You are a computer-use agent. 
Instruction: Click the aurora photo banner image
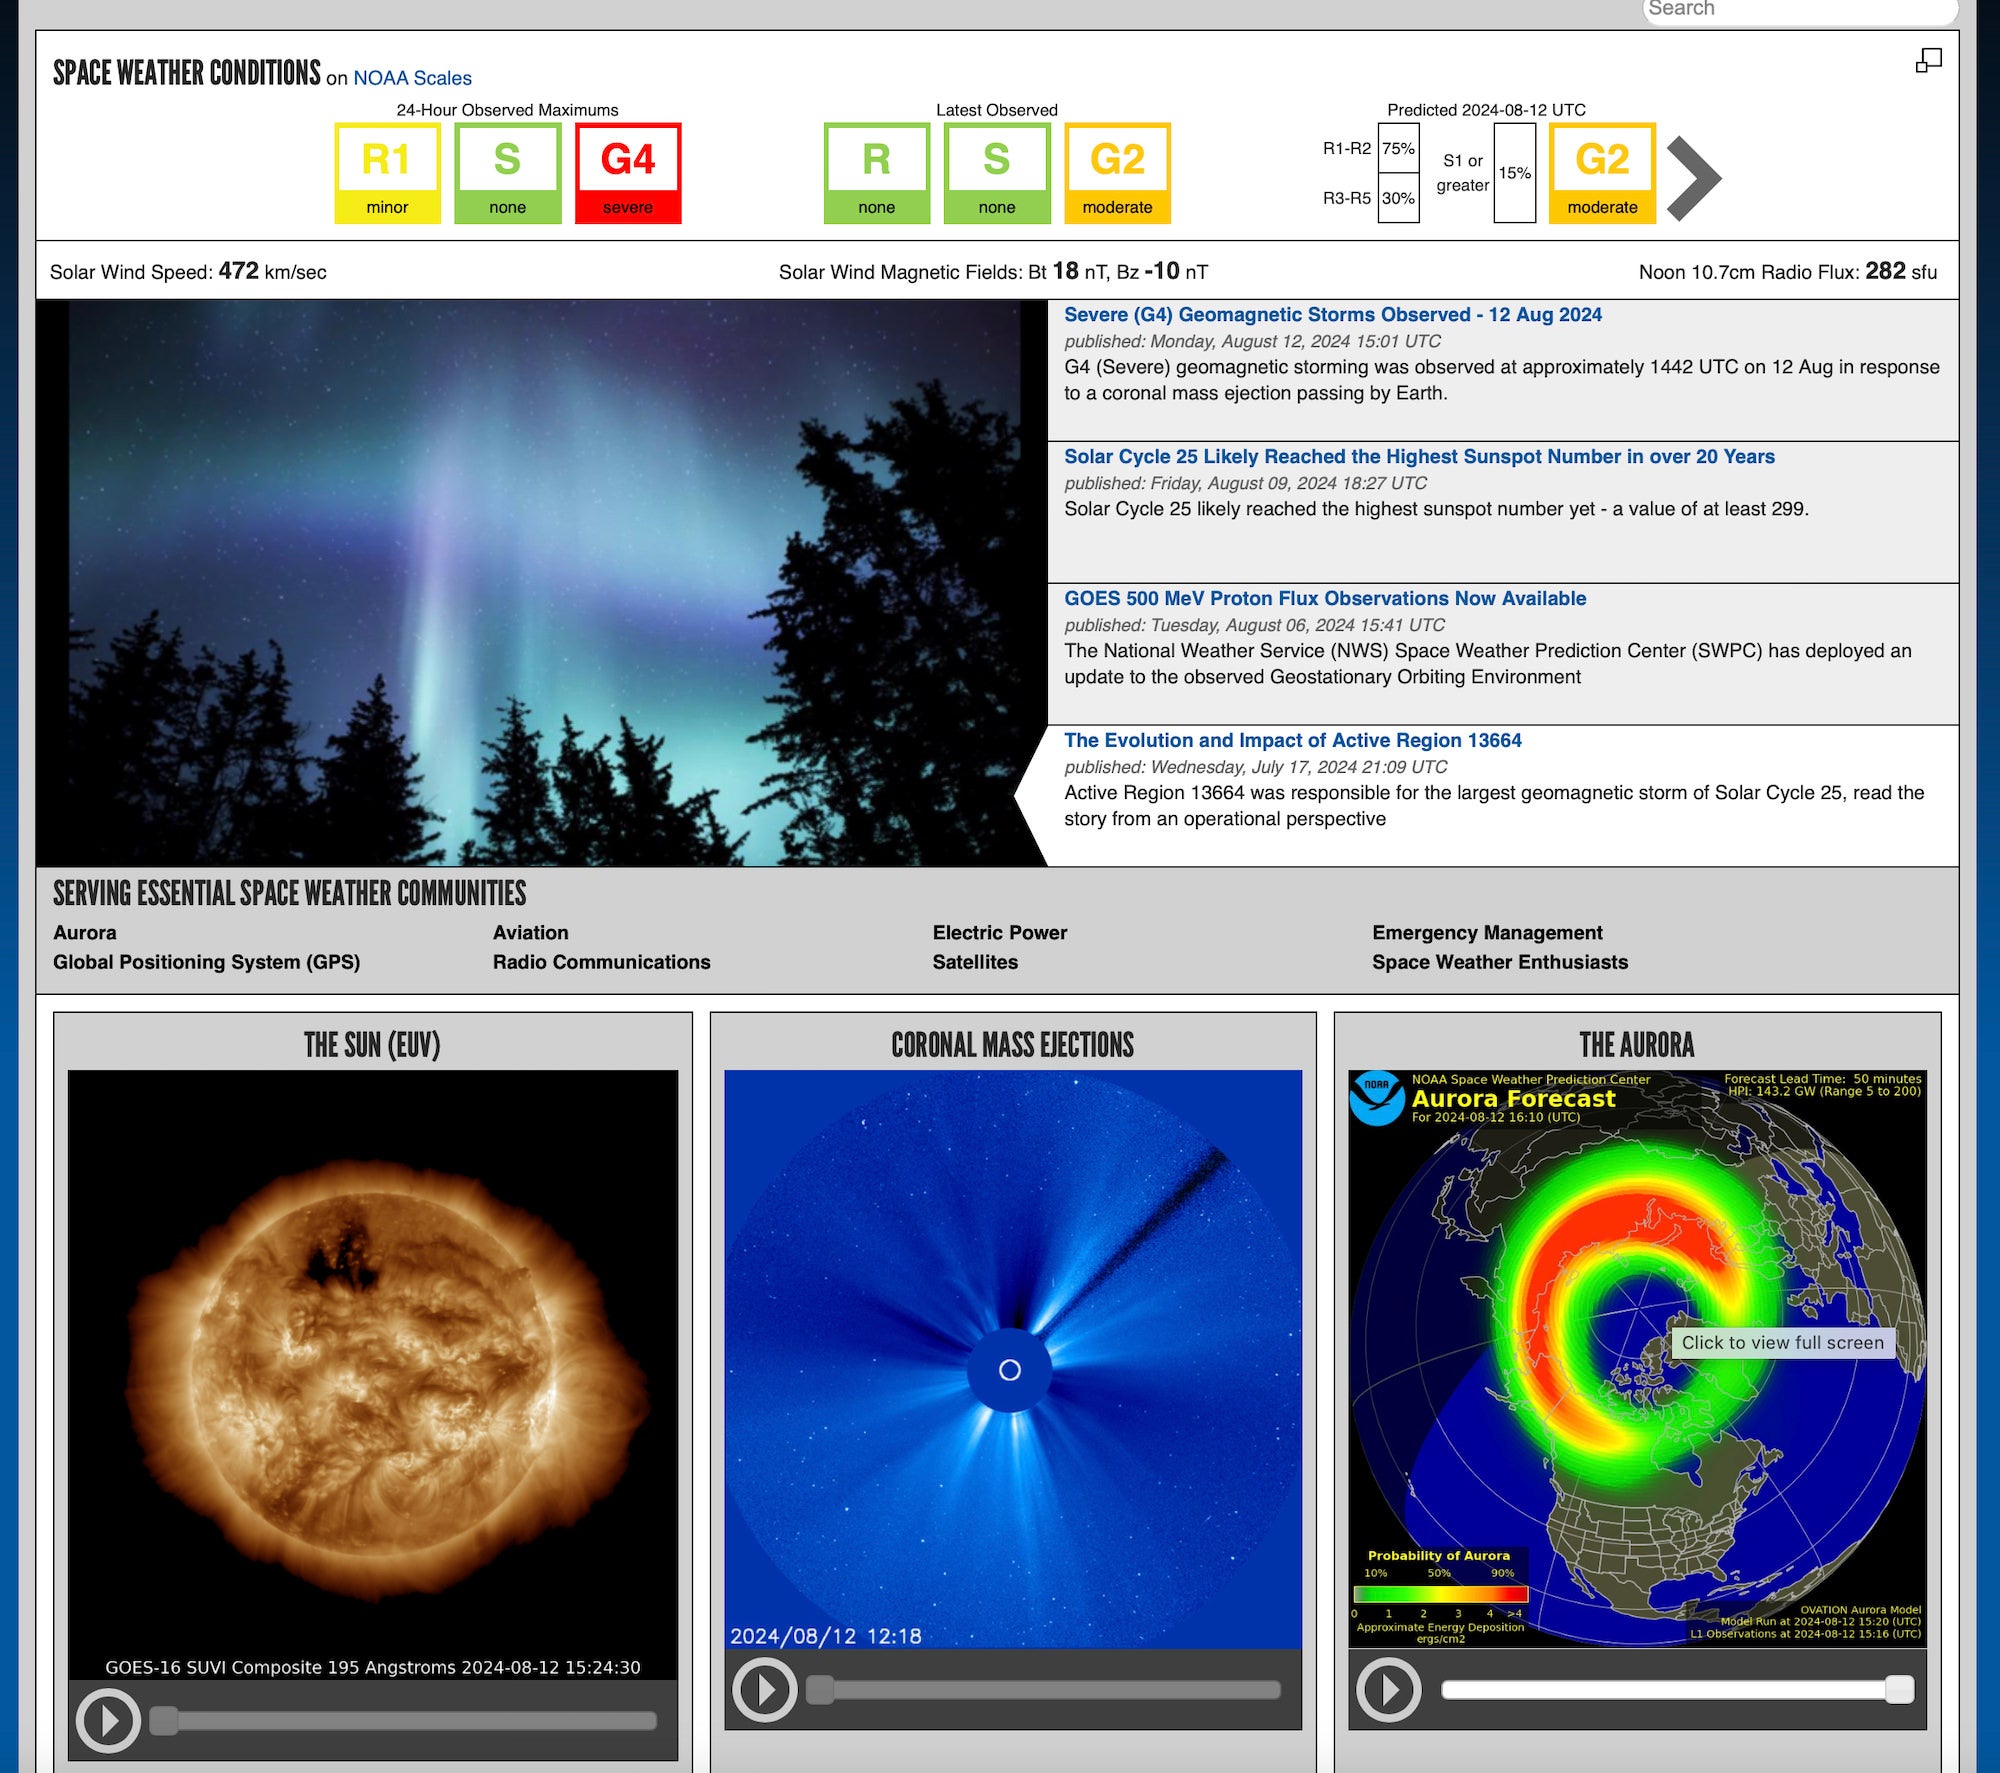[x=540, y=583]
